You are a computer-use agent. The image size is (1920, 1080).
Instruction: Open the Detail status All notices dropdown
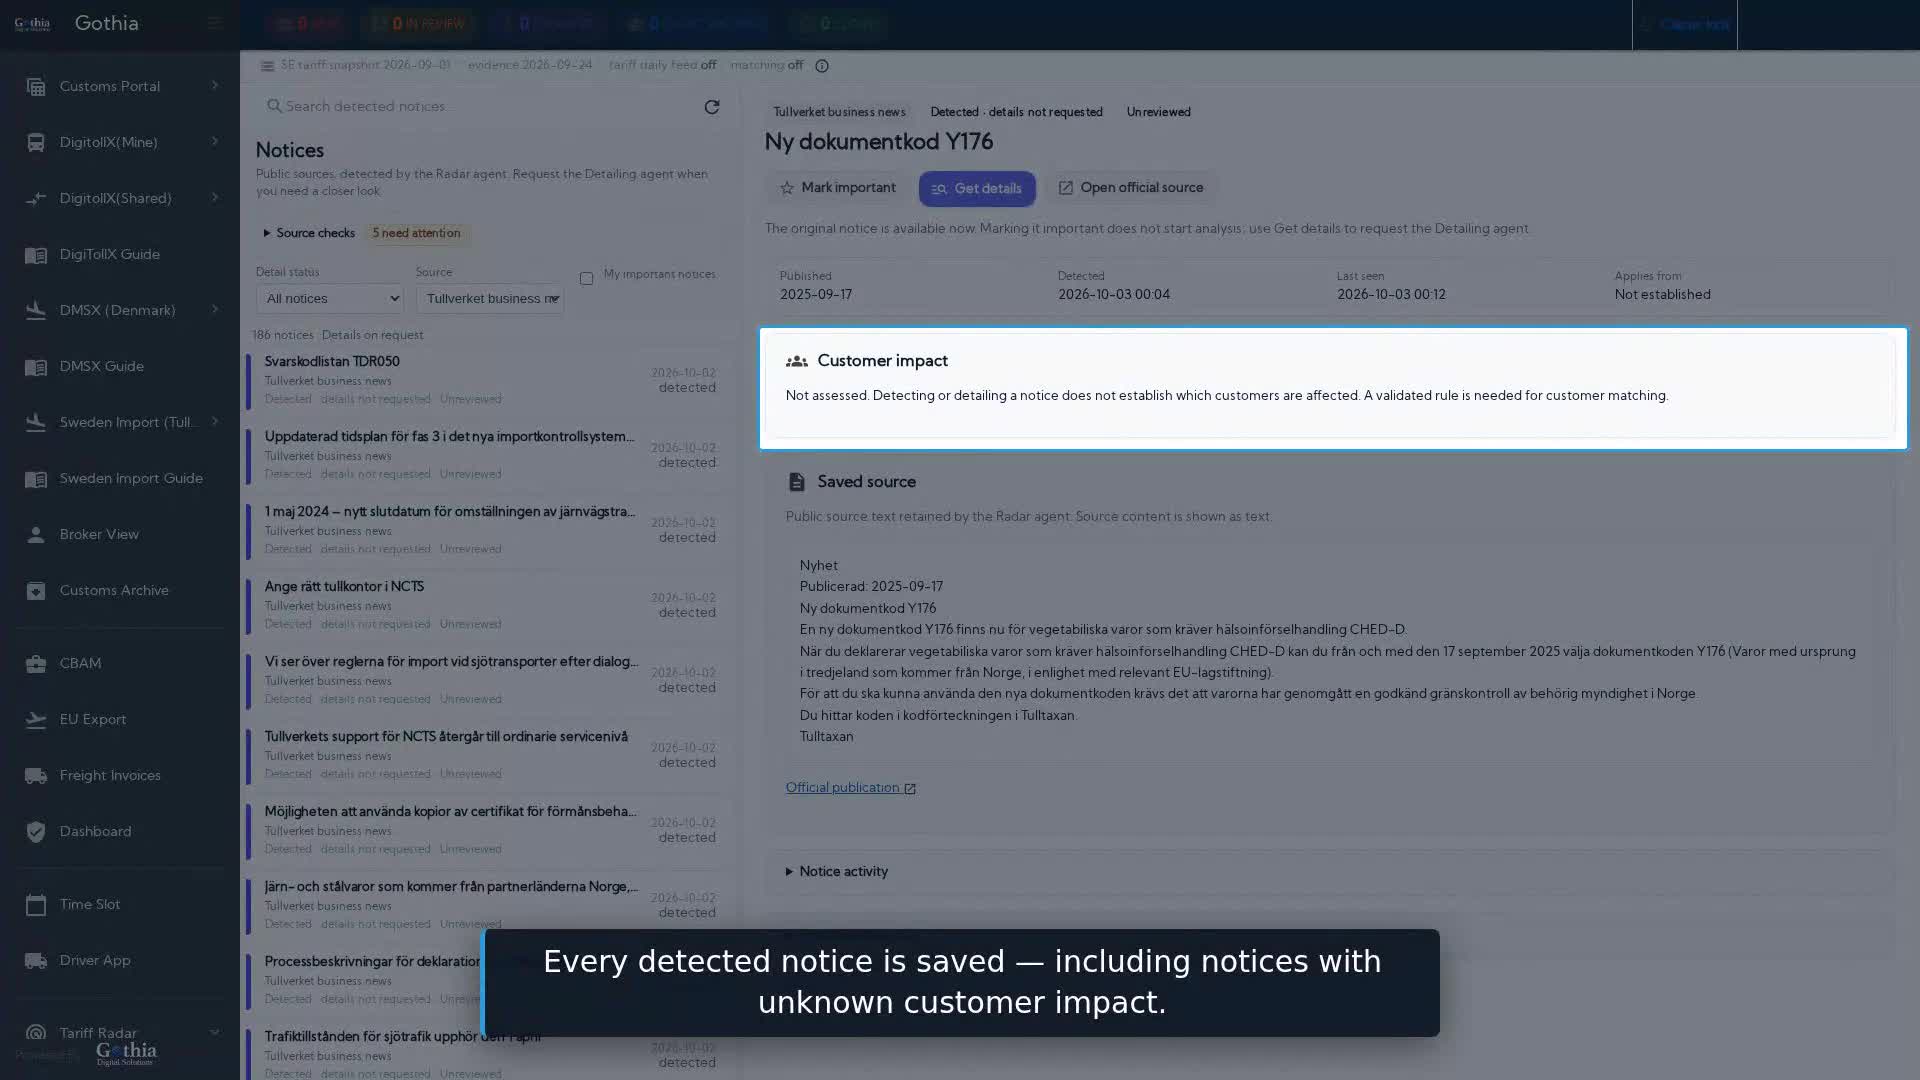[x=329, y=298]
